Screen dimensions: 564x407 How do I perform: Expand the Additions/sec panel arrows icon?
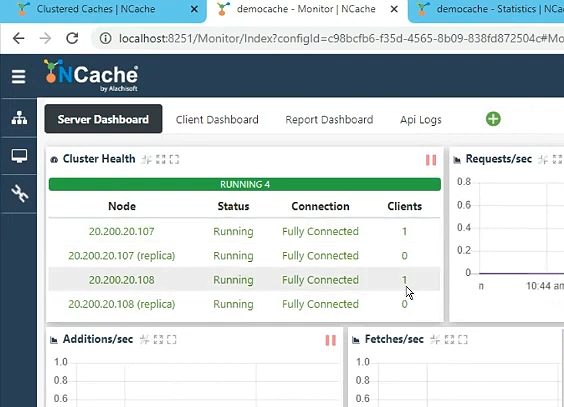[158, 339]
